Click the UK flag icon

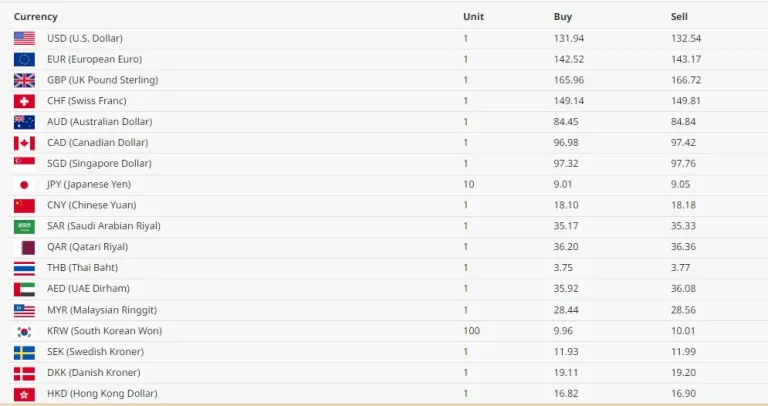coord(24,80)
